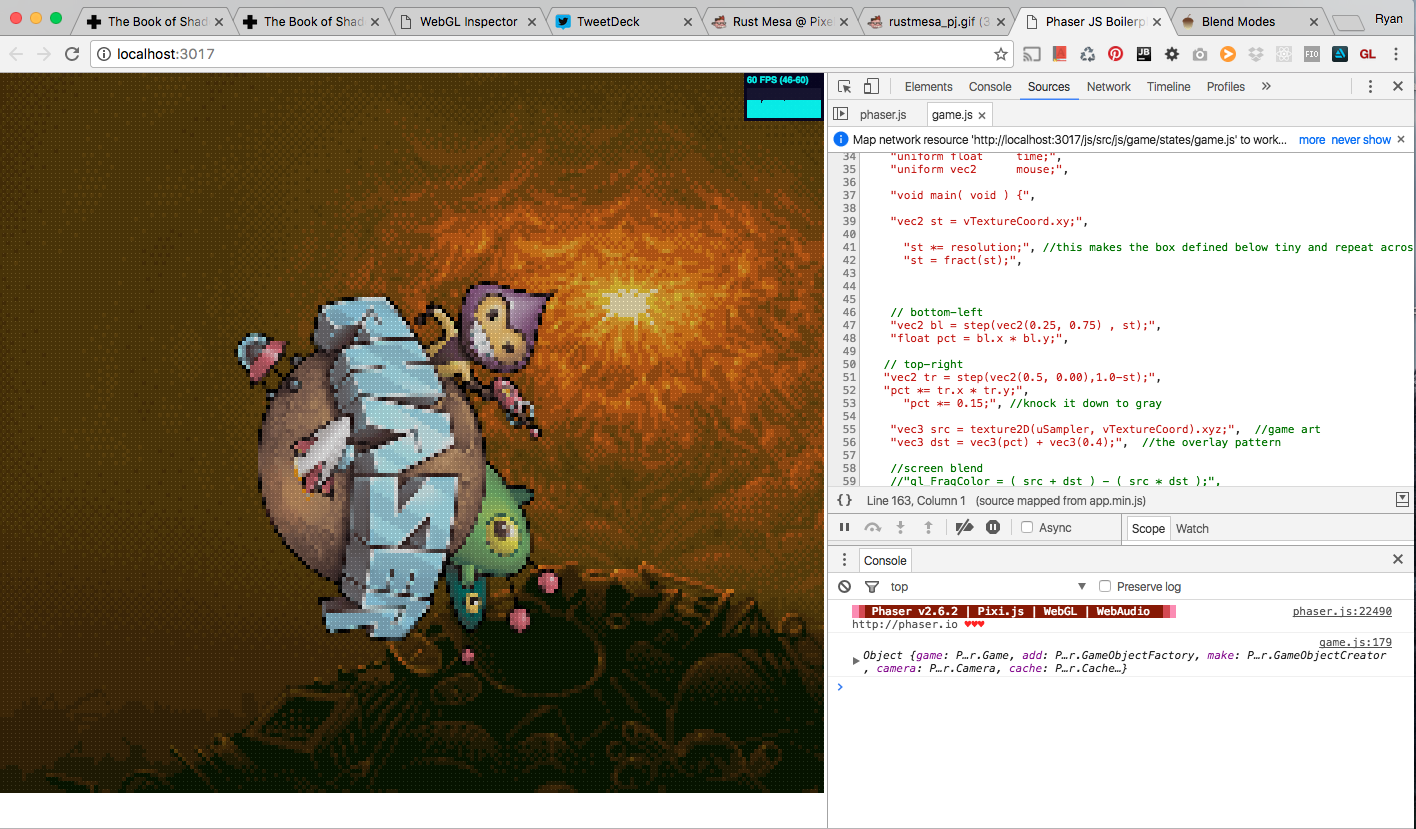Toggle the device toolbar icon
This screenshot has height=829, width=1416.
click(871, 87)
